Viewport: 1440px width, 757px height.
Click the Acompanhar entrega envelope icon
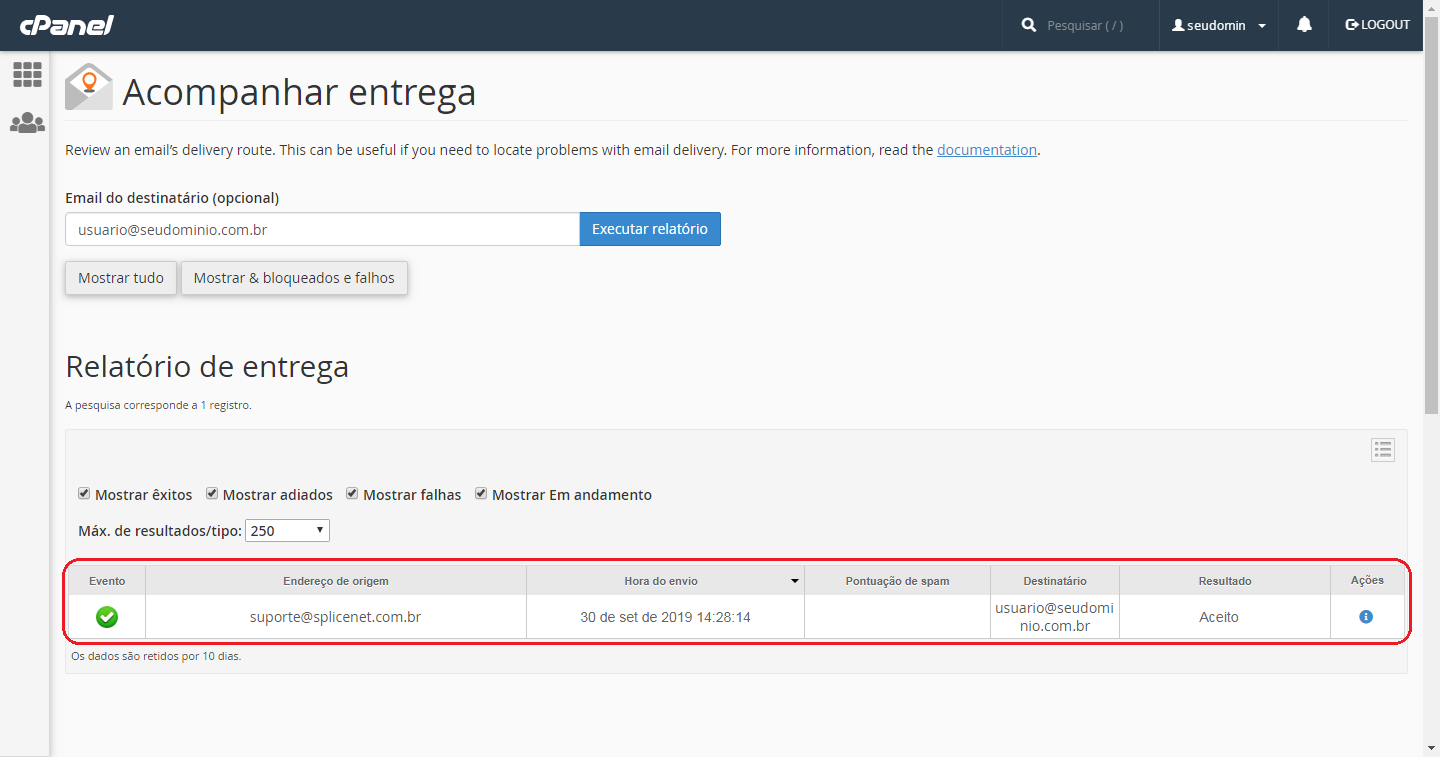[89, 87]
